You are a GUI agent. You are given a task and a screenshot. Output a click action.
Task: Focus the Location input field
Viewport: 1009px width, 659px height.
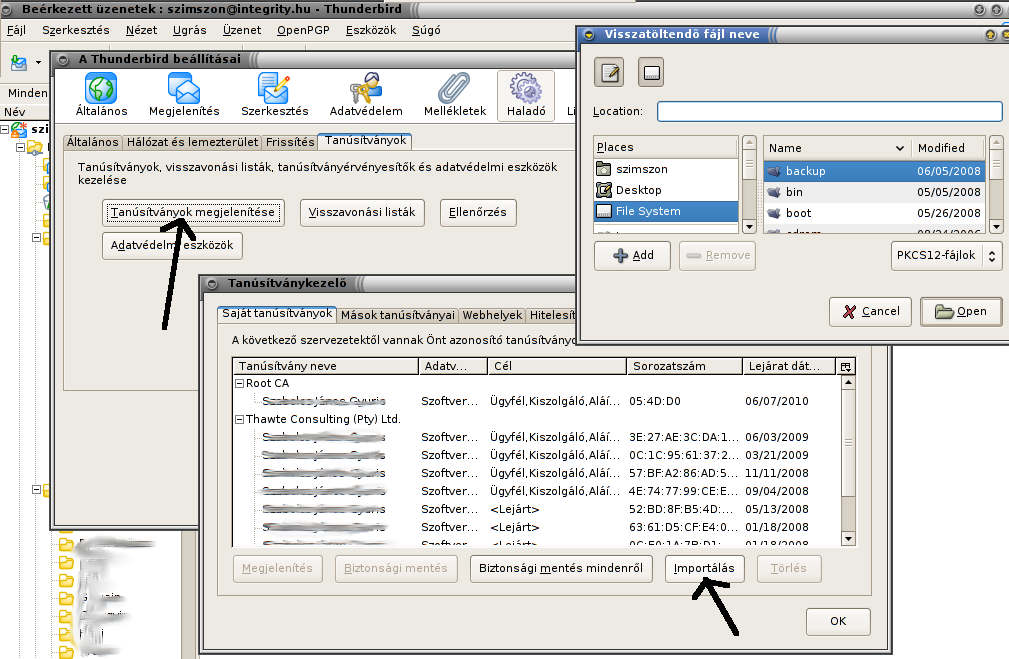point(829,111)
